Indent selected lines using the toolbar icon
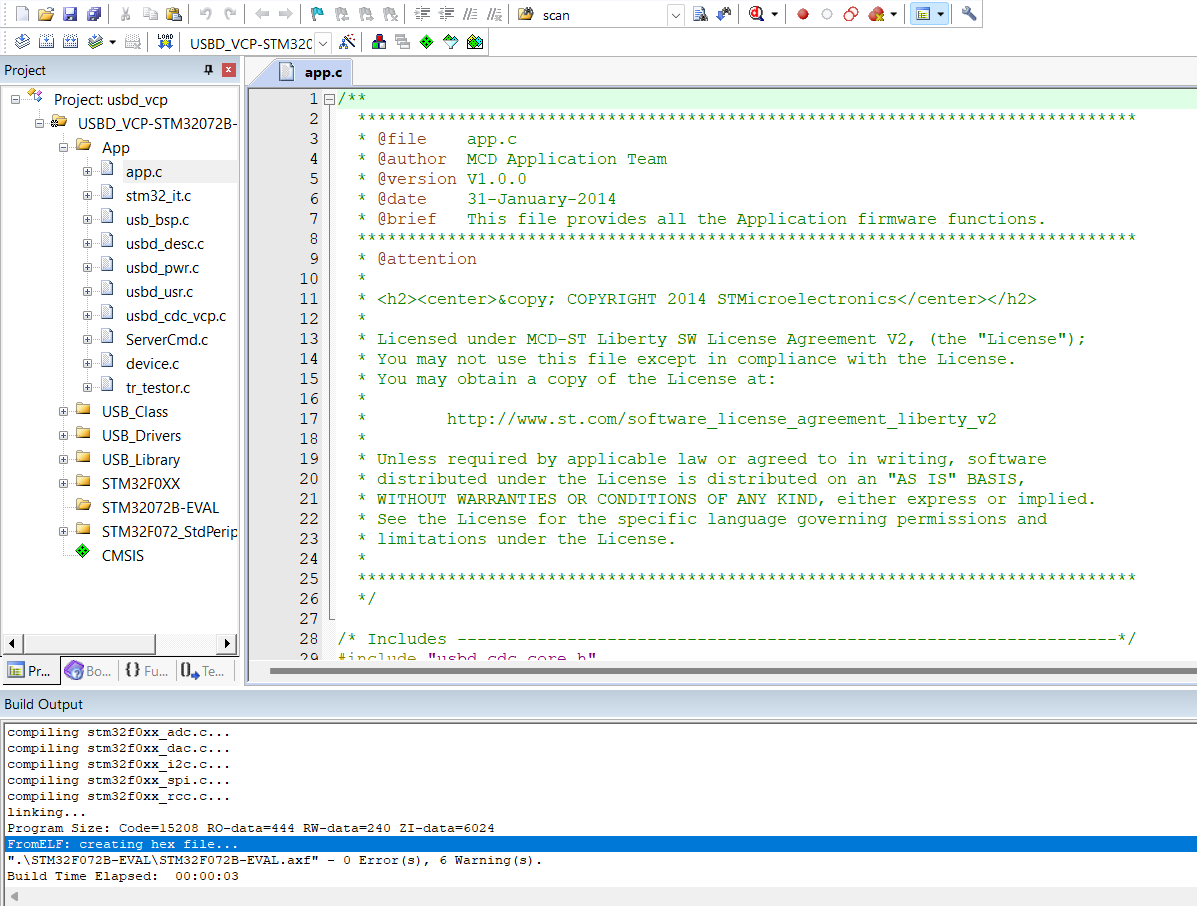 click(x=422, y=15)
